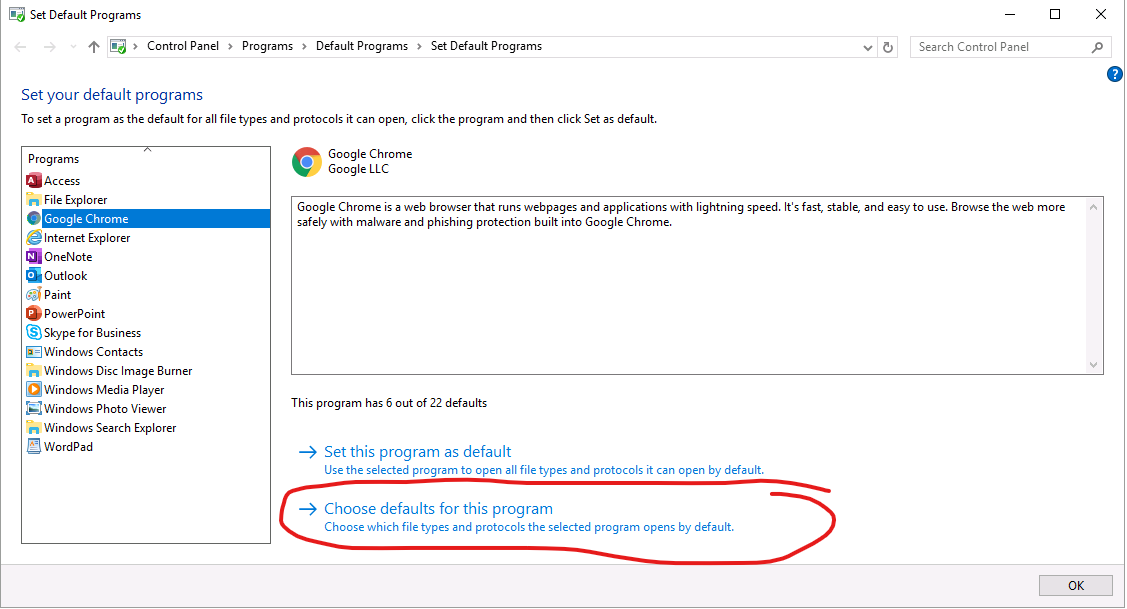Click the Windows Media Player icon

(34, 390)
